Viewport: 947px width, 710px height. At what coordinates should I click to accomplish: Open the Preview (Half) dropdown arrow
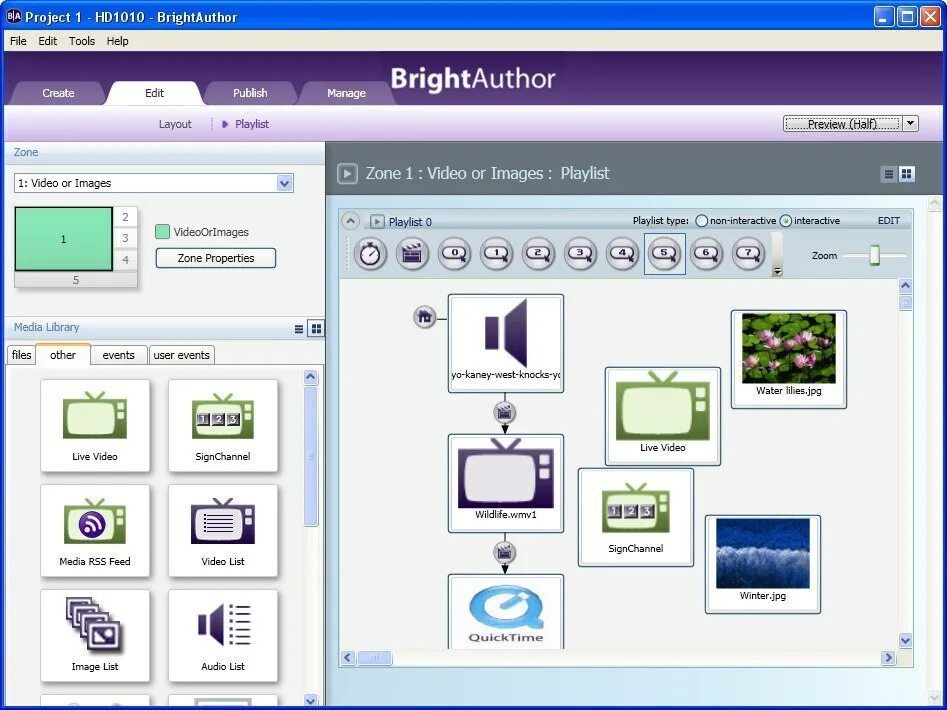910,124
